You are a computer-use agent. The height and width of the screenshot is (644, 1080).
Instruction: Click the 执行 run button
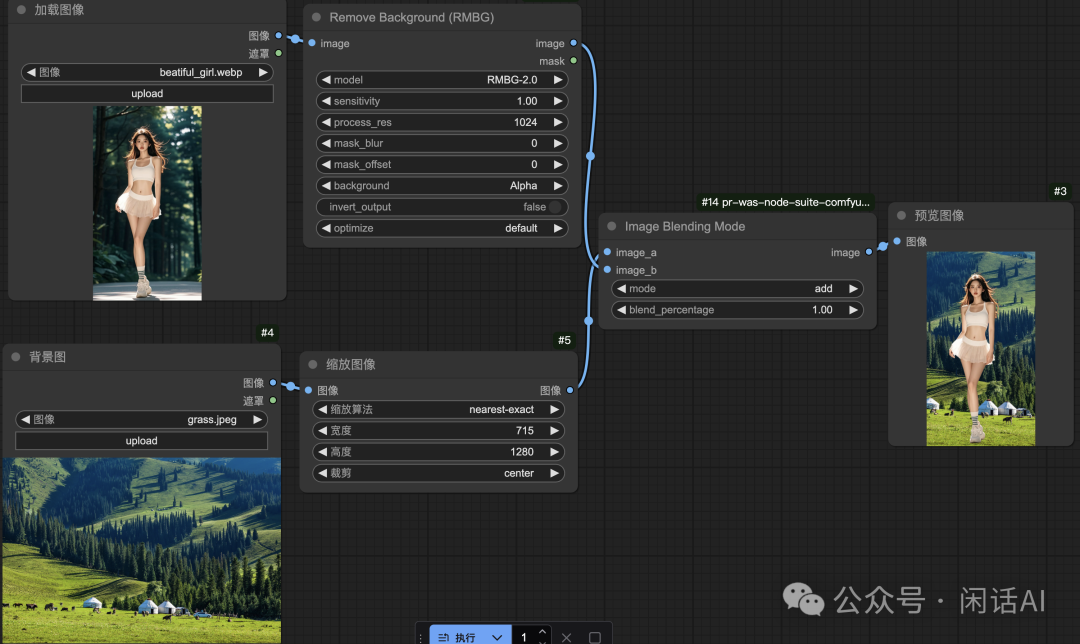tap(457, 637)
